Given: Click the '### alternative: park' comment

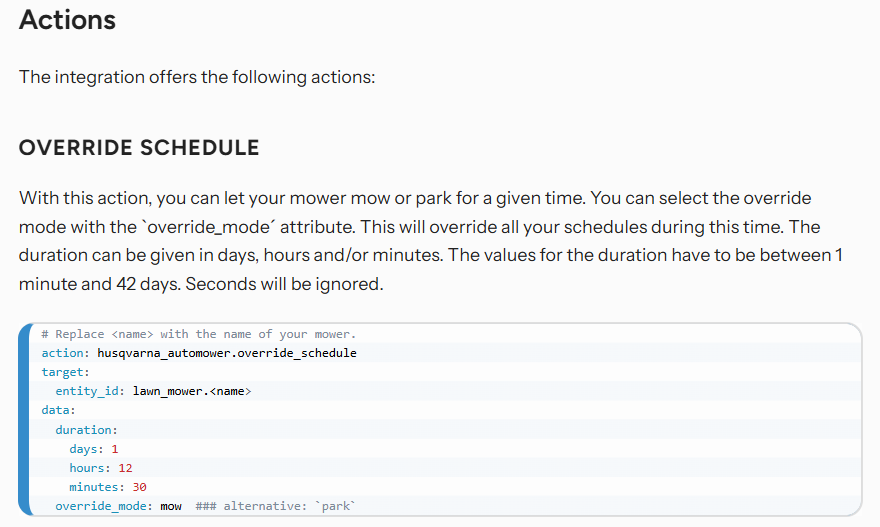Looking at the screenshot, I should click(x=276, y=506).
